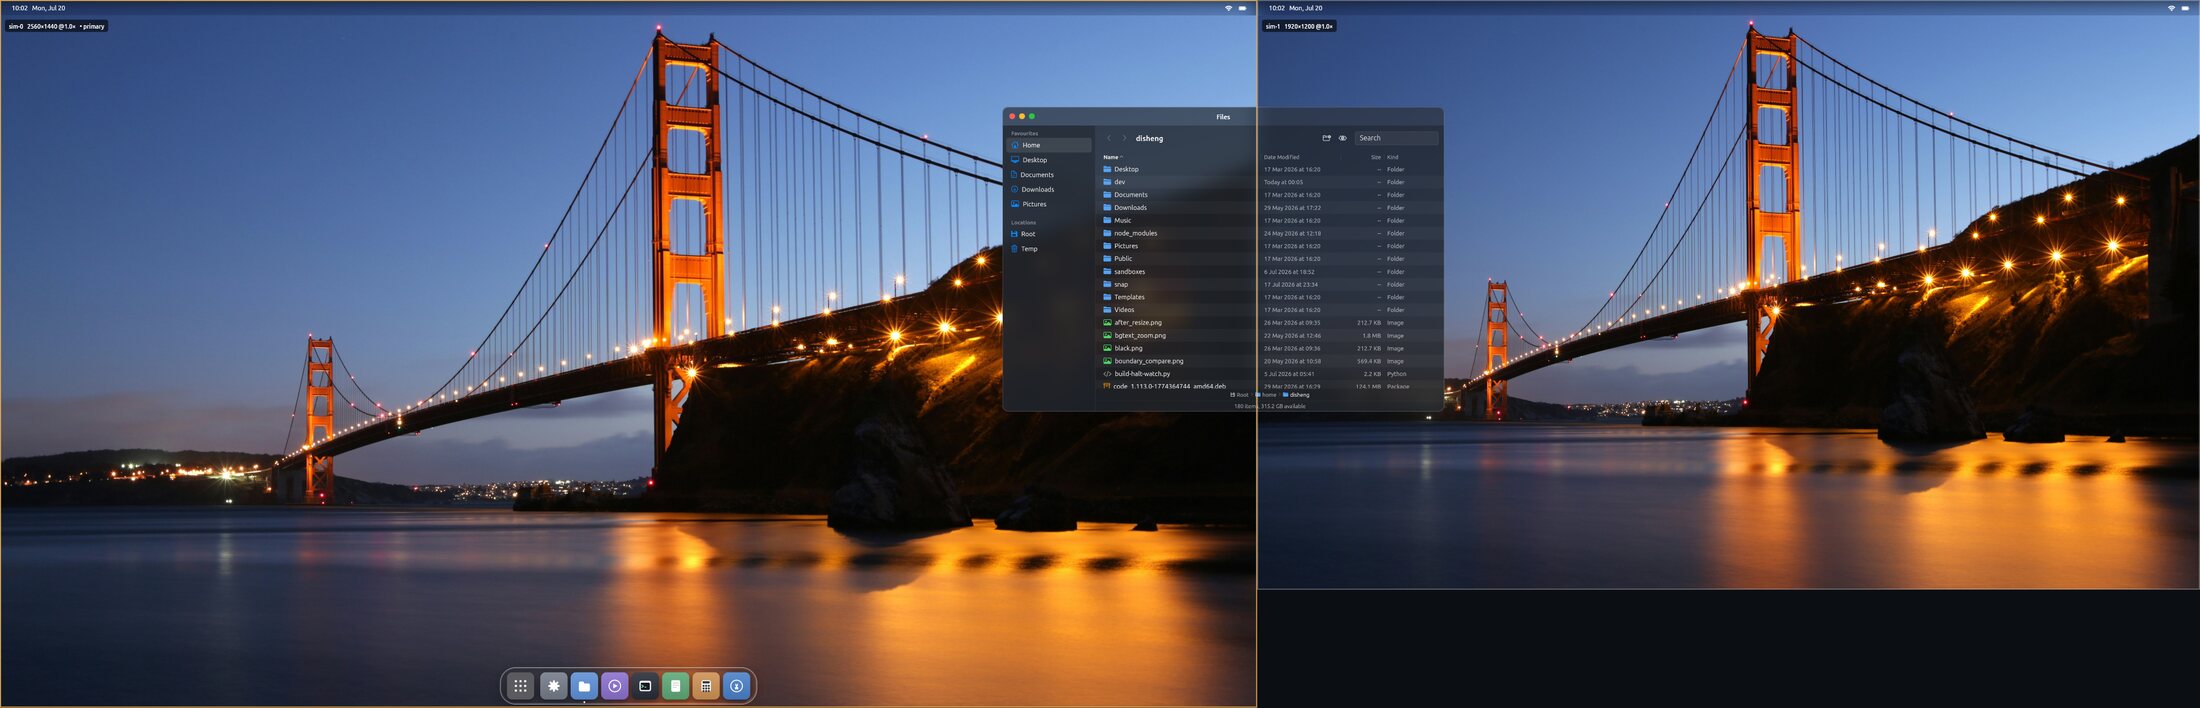The height and width of the screenshot is (708, 2200).
Task: Select the node_modules folder row
Action: (x=1270, y=233)
